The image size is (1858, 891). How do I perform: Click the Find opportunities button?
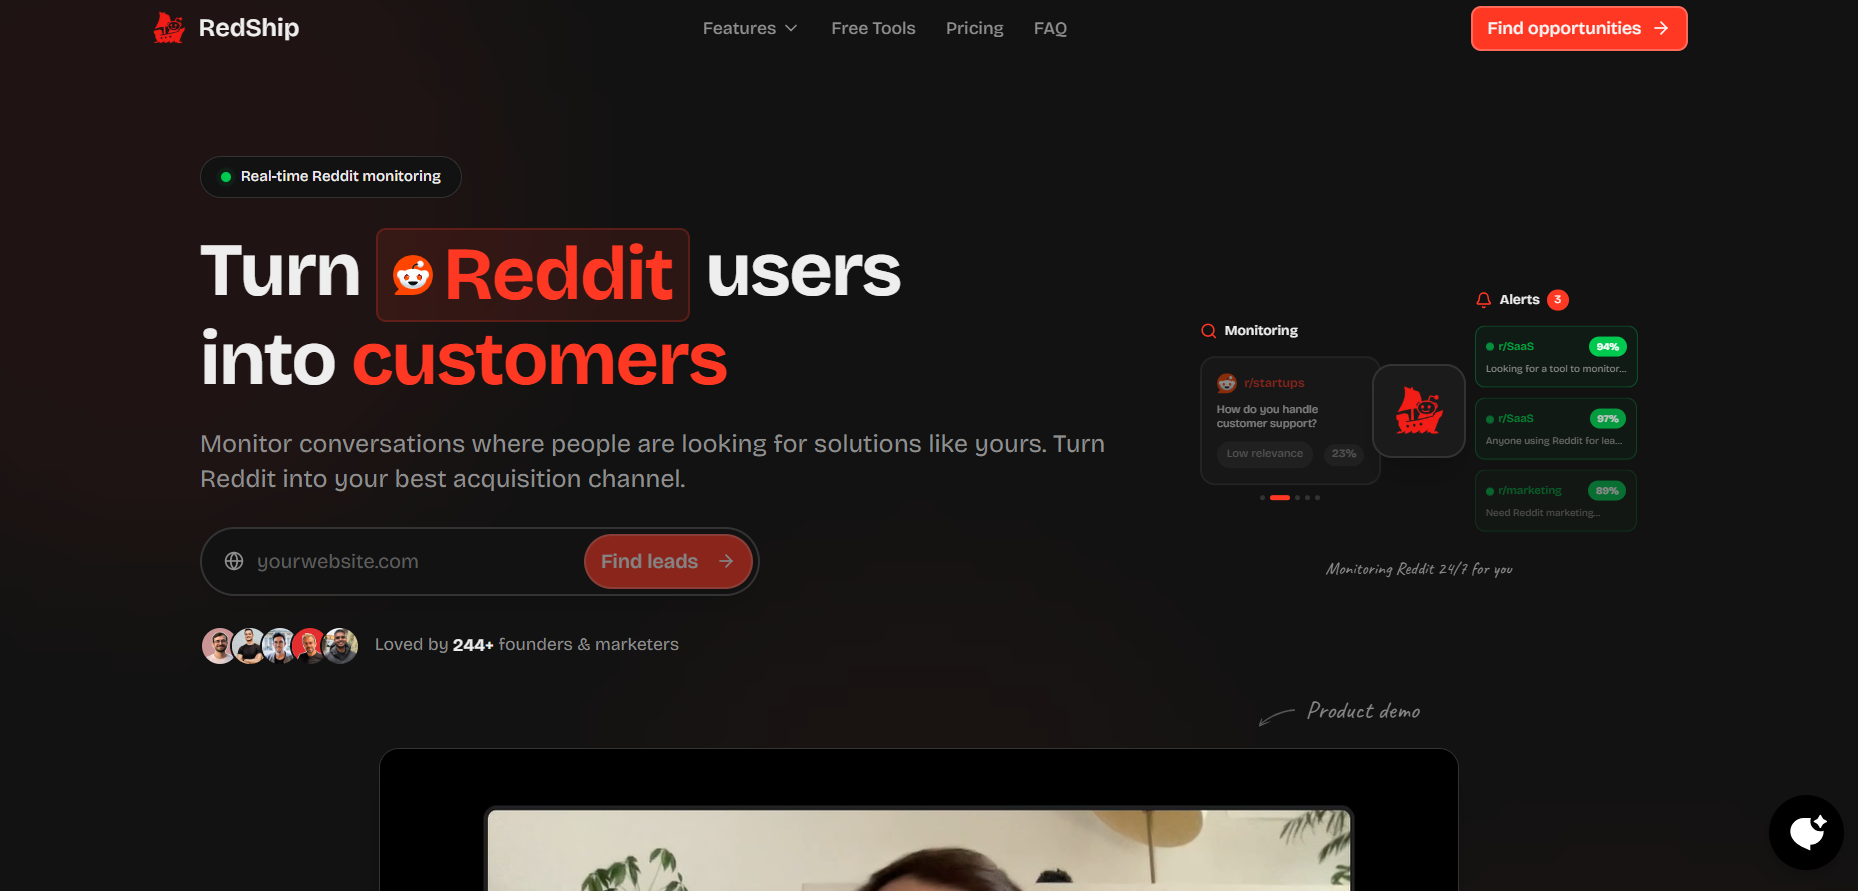click(x=1579, y=28)
